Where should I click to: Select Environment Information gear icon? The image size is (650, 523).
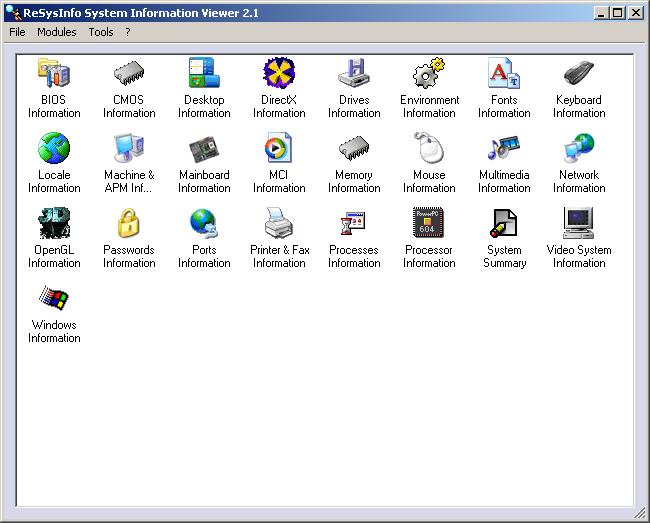[429, 73]
